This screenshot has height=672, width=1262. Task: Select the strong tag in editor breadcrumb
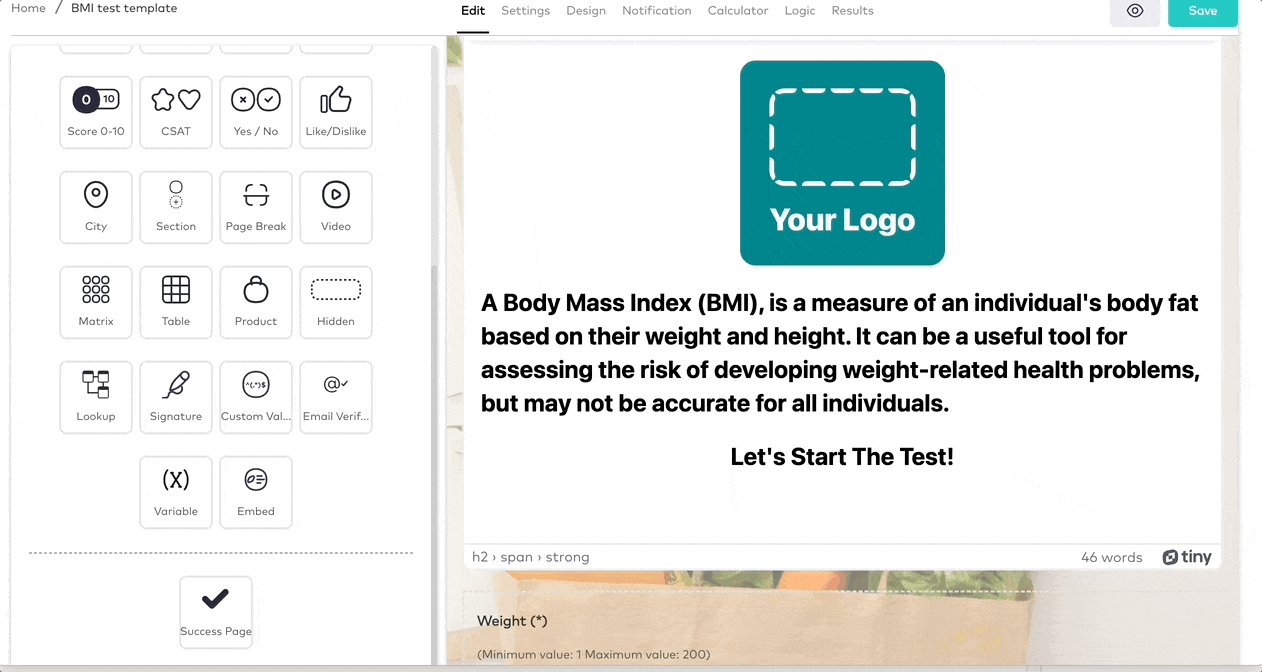569,556
